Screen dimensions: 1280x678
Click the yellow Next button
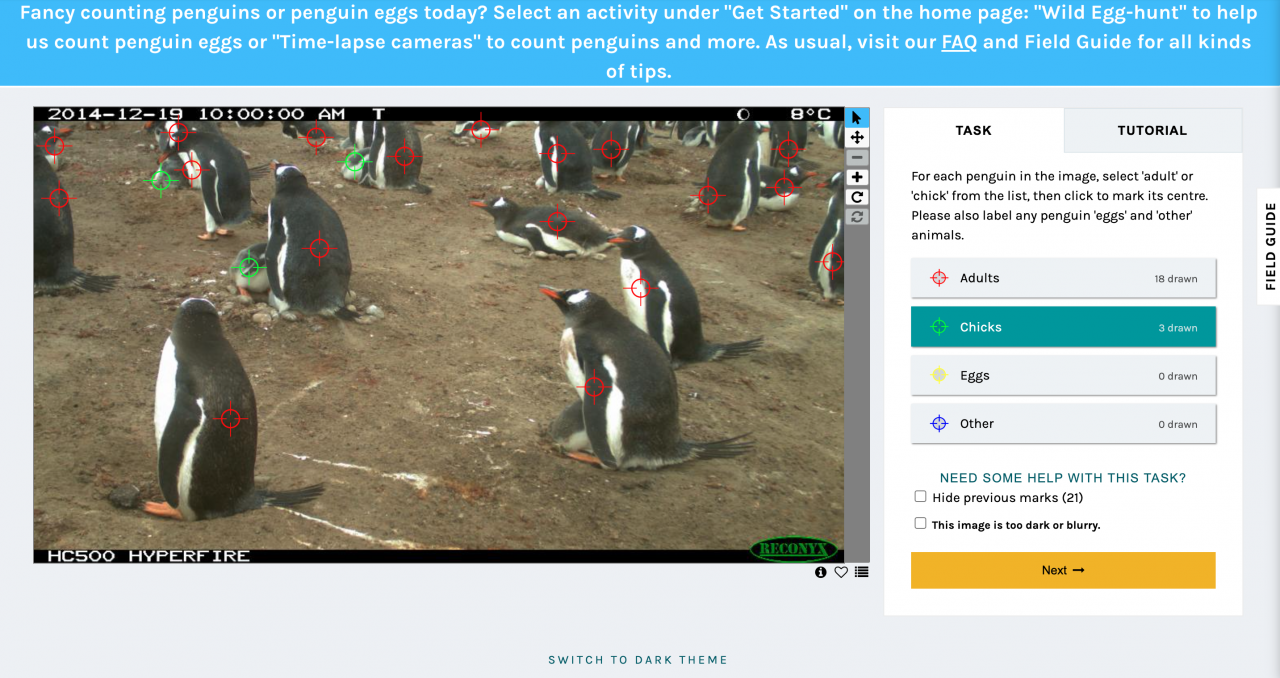[x=1063, y=570]
